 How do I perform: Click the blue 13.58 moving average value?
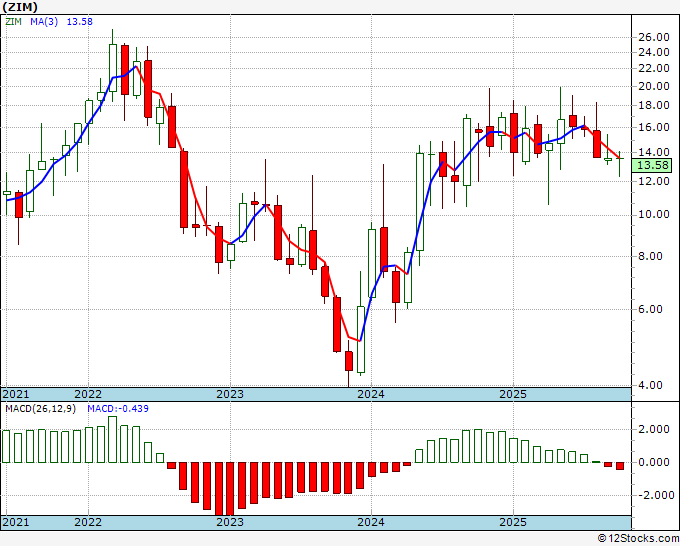pos(79,22)
